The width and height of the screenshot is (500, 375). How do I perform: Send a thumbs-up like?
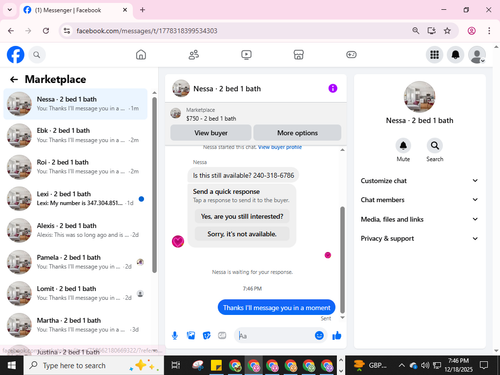point(337,336)
